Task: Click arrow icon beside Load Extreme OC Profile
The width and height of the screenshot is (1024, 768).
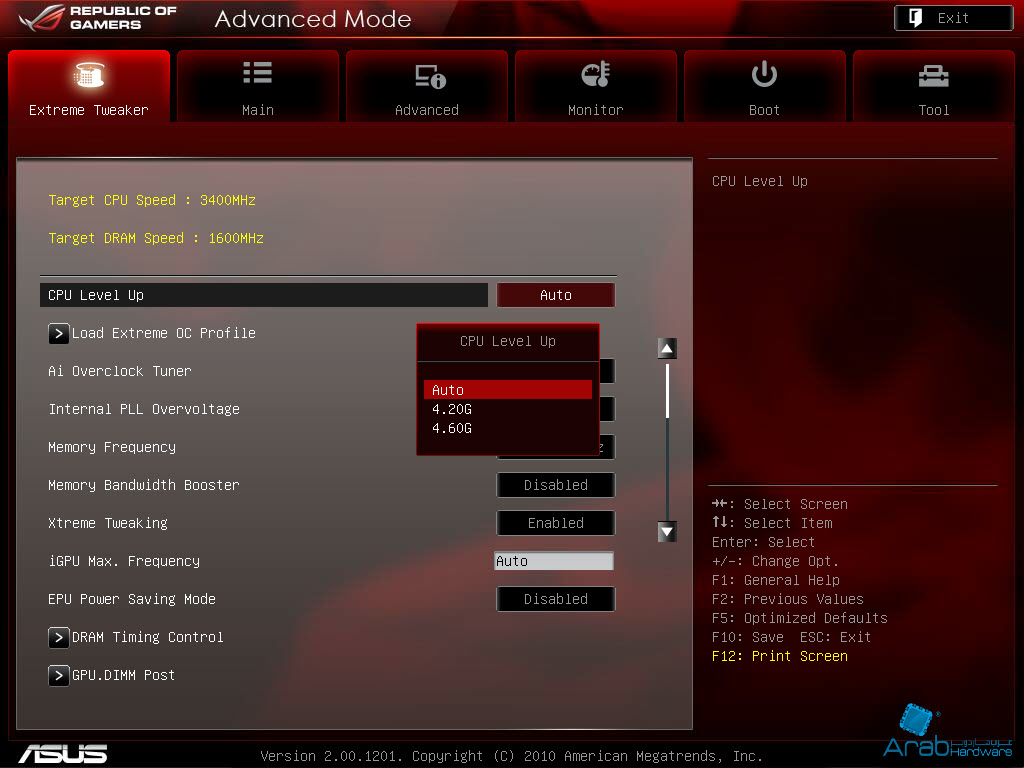Action: point(58,334)
